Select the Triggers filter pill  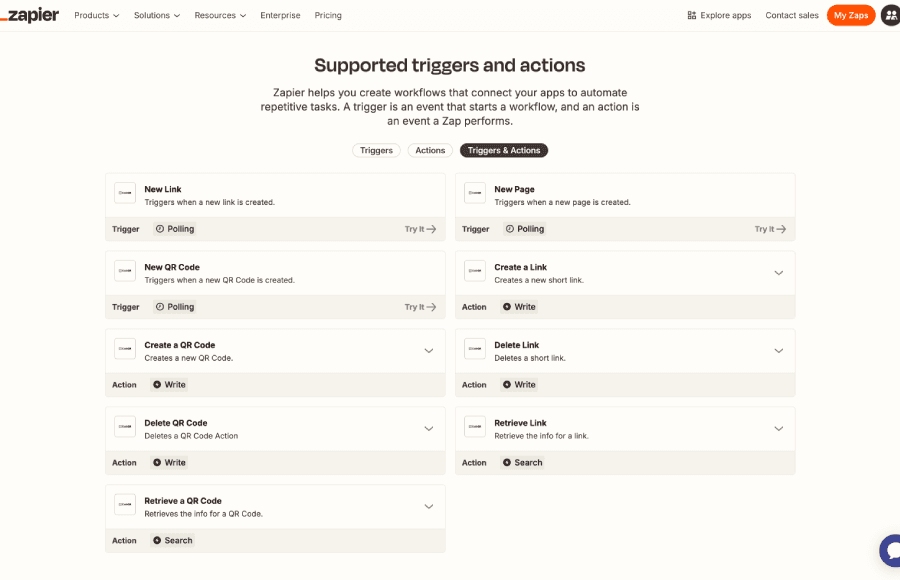[376, 150]
